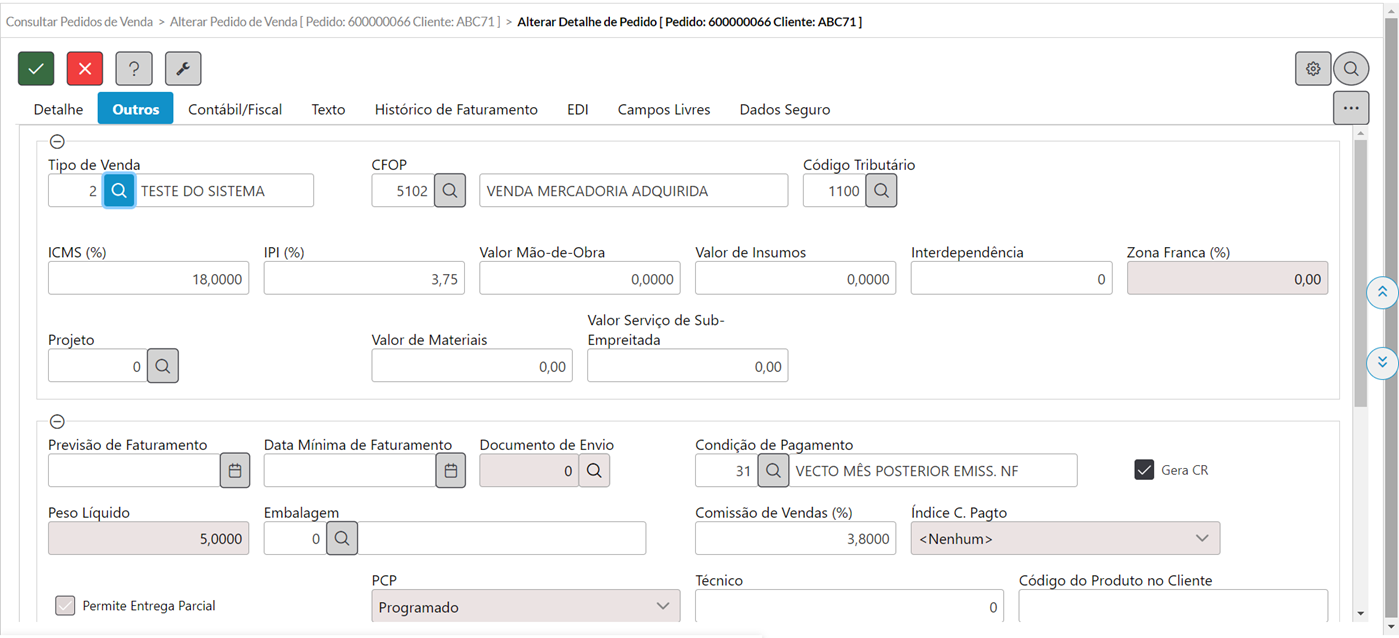Open Código Tributário lookup magnifier

click(x=881, y=190)
